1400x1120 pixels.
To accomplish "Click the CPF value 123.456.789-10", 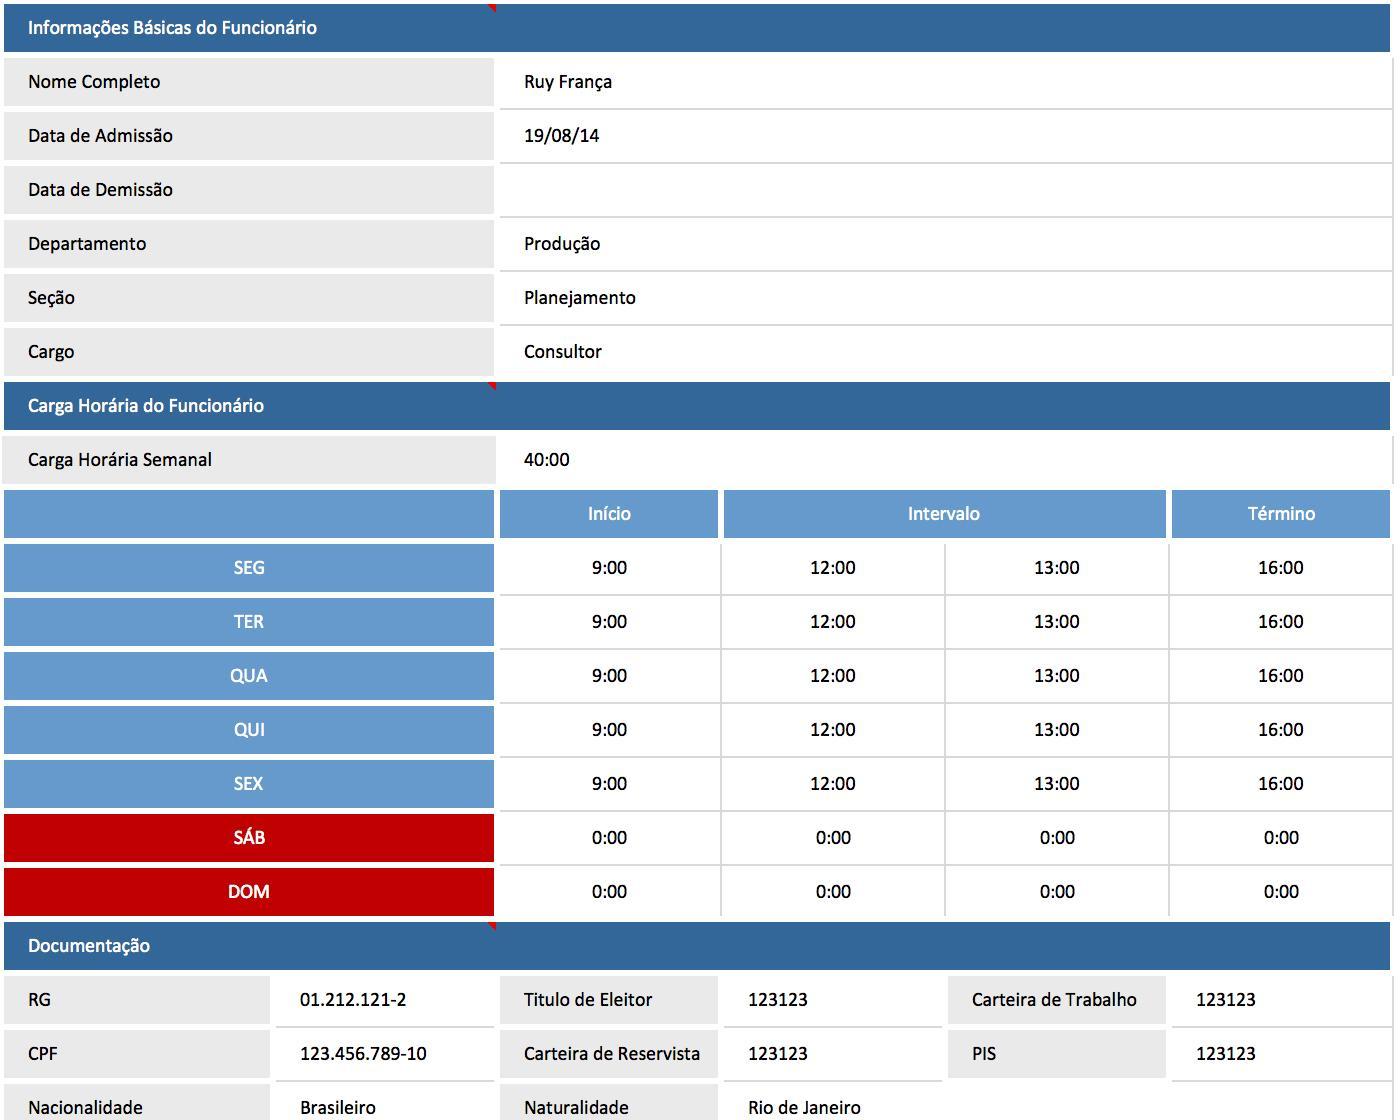I will point(383,1054).
